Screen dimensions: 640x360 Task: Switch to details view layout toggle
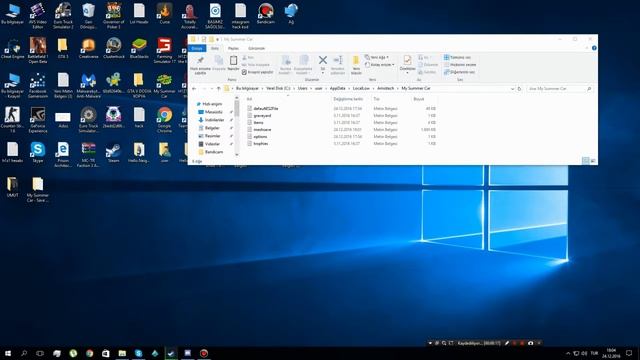click(585, 161)
